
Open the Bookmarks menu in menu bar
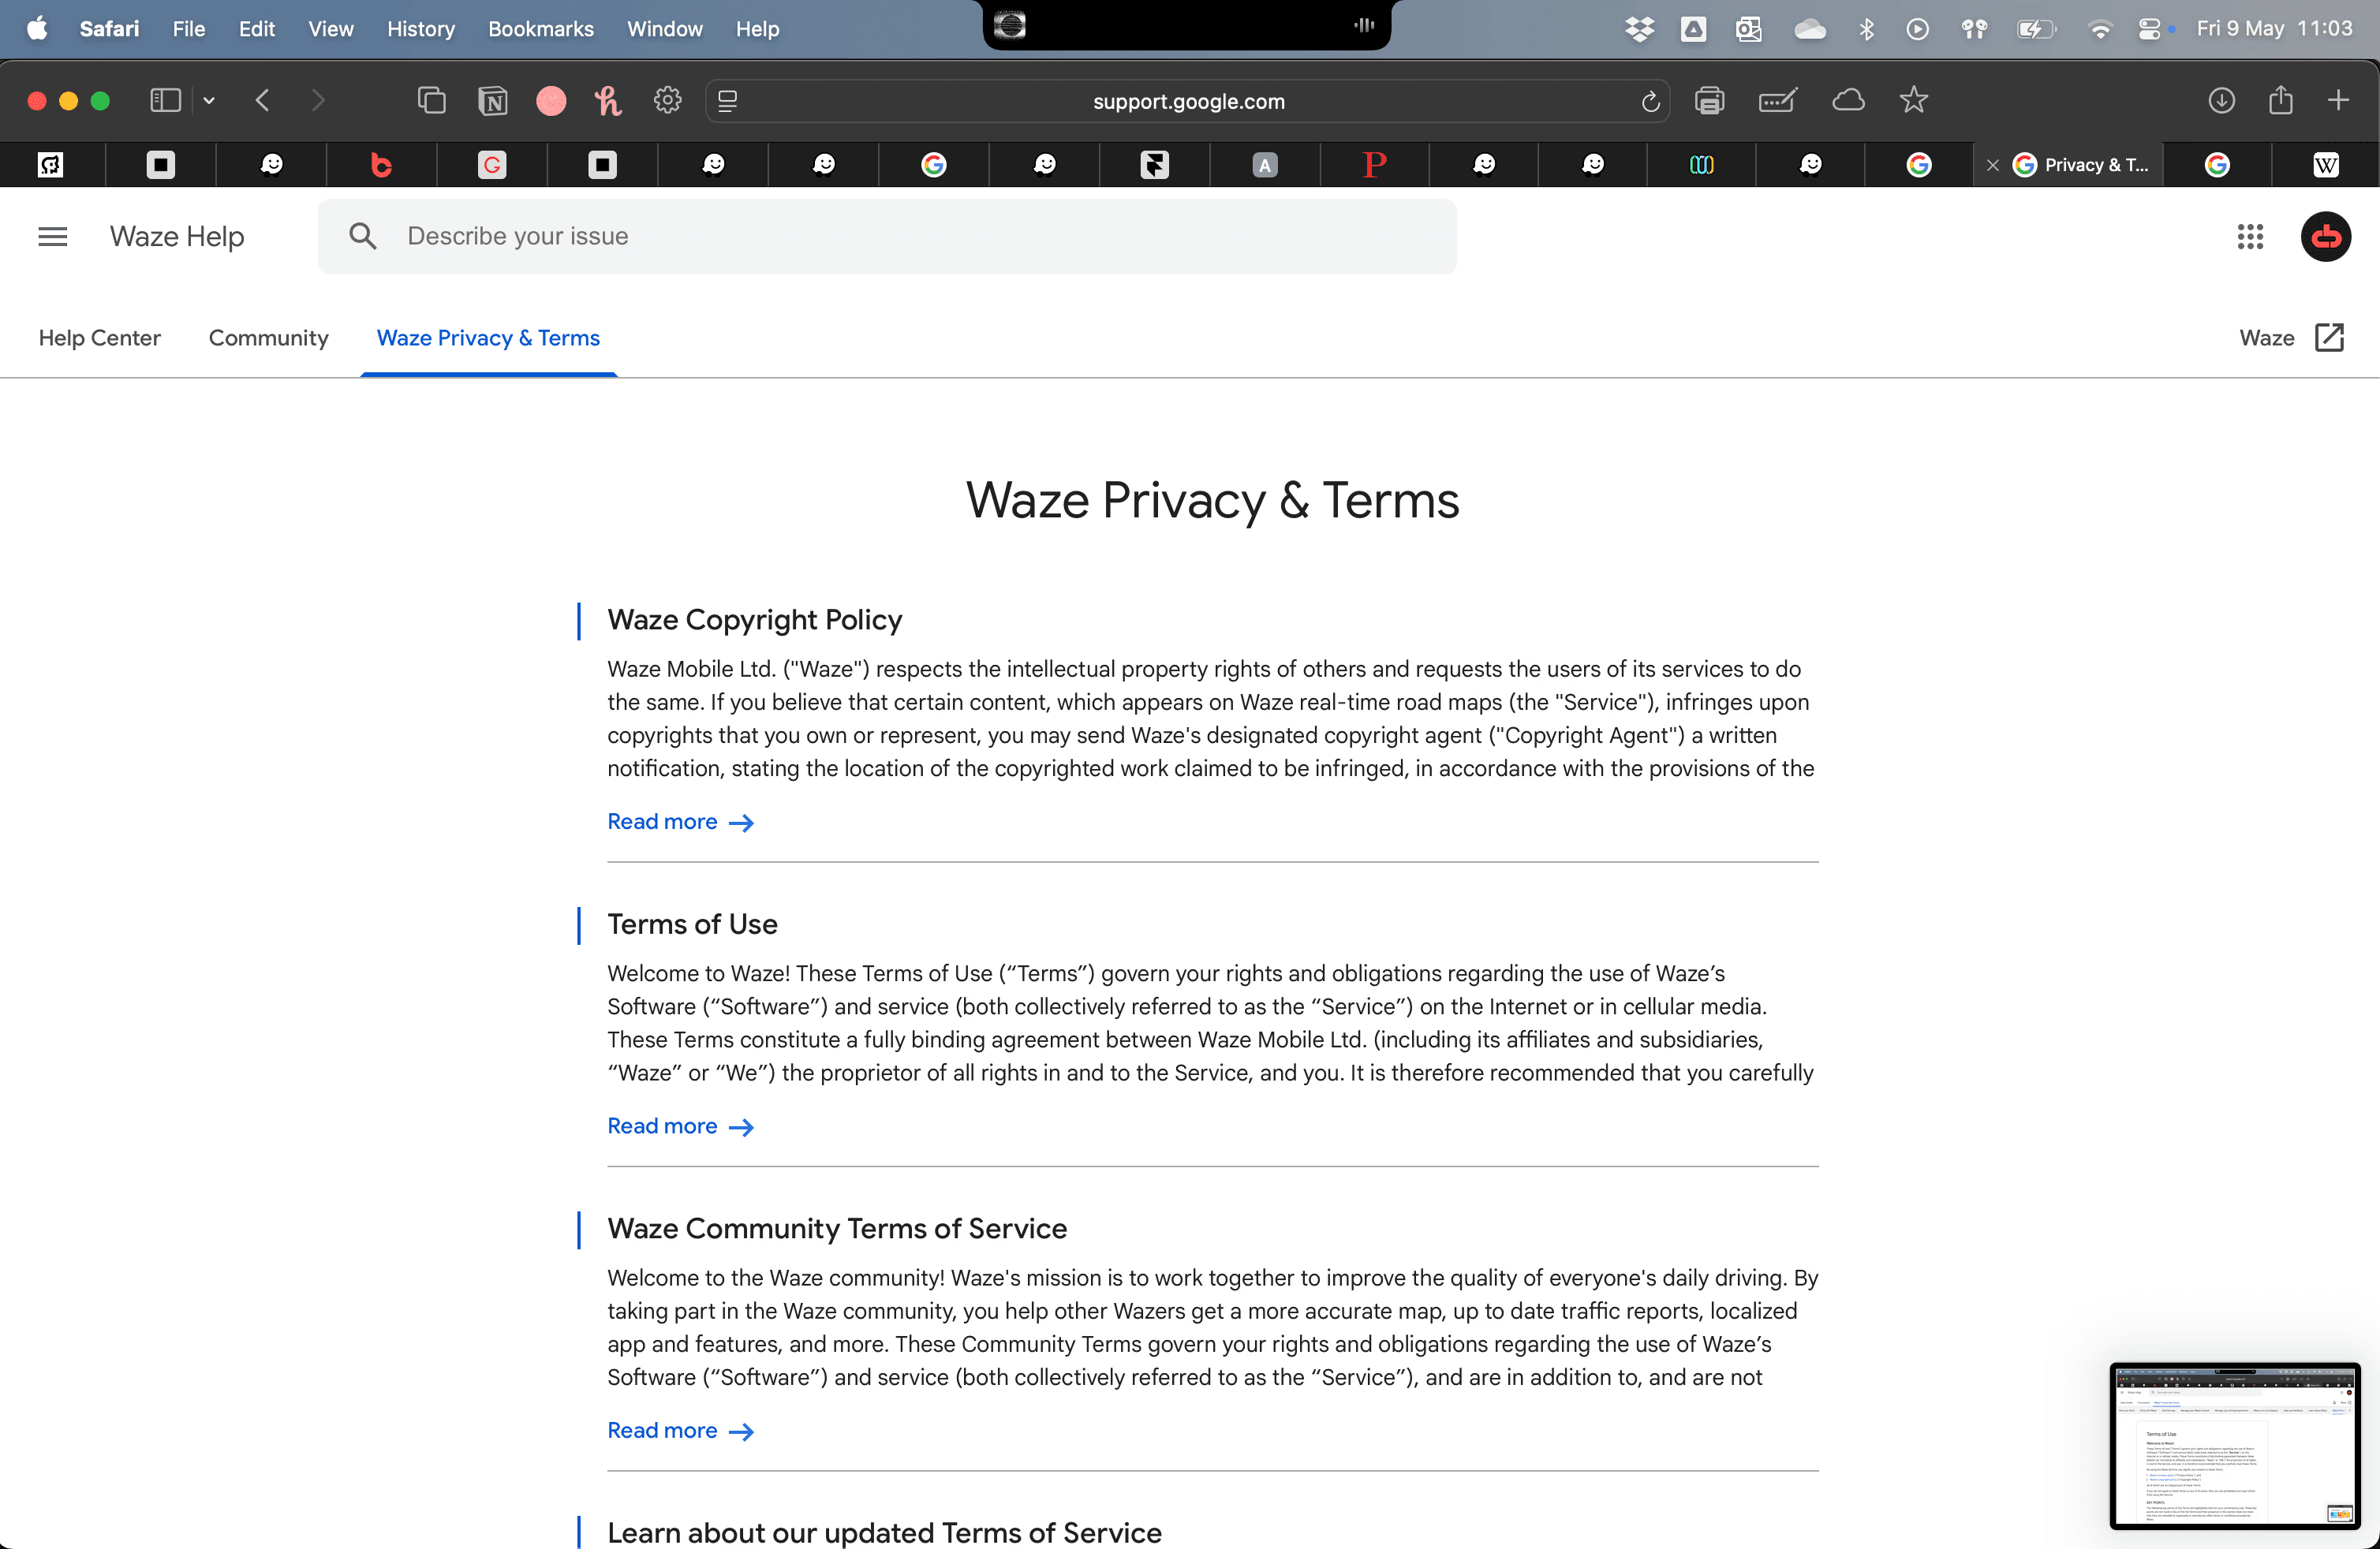[x=540, y=29]
